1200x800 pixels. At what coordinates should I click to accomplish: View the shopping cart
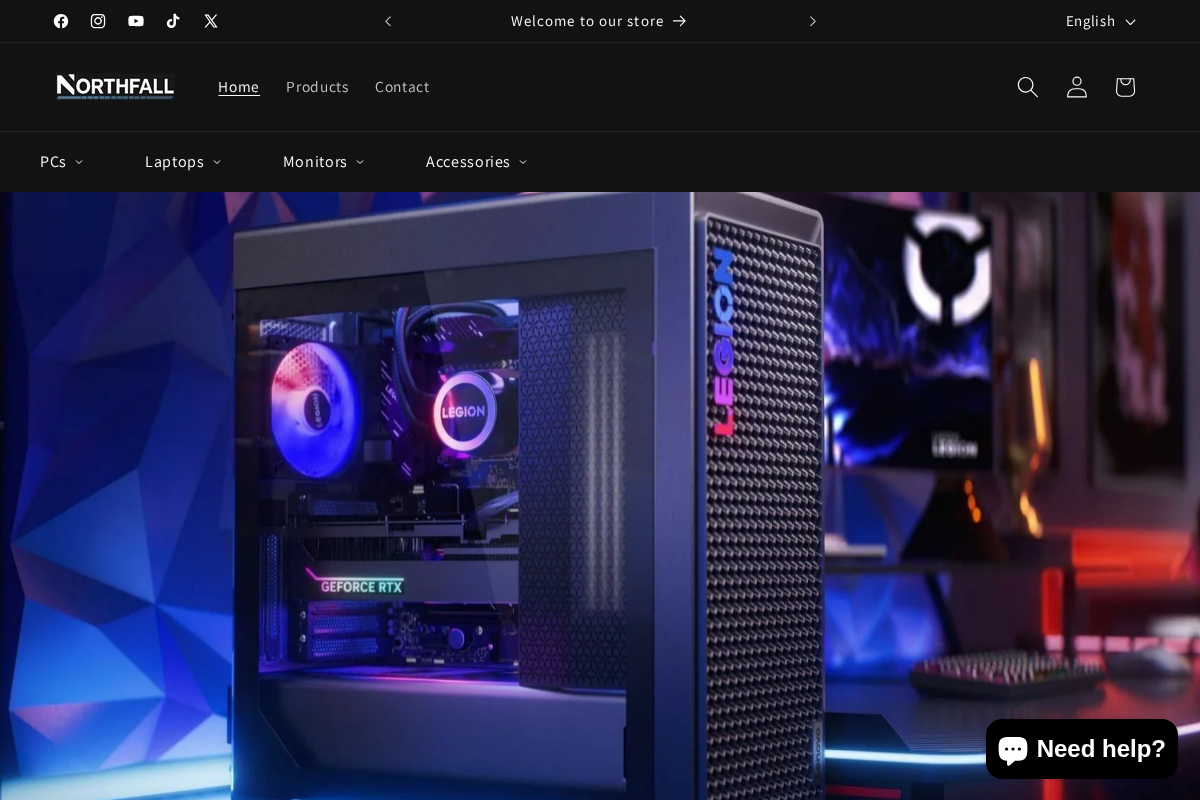click(1124, 87)
